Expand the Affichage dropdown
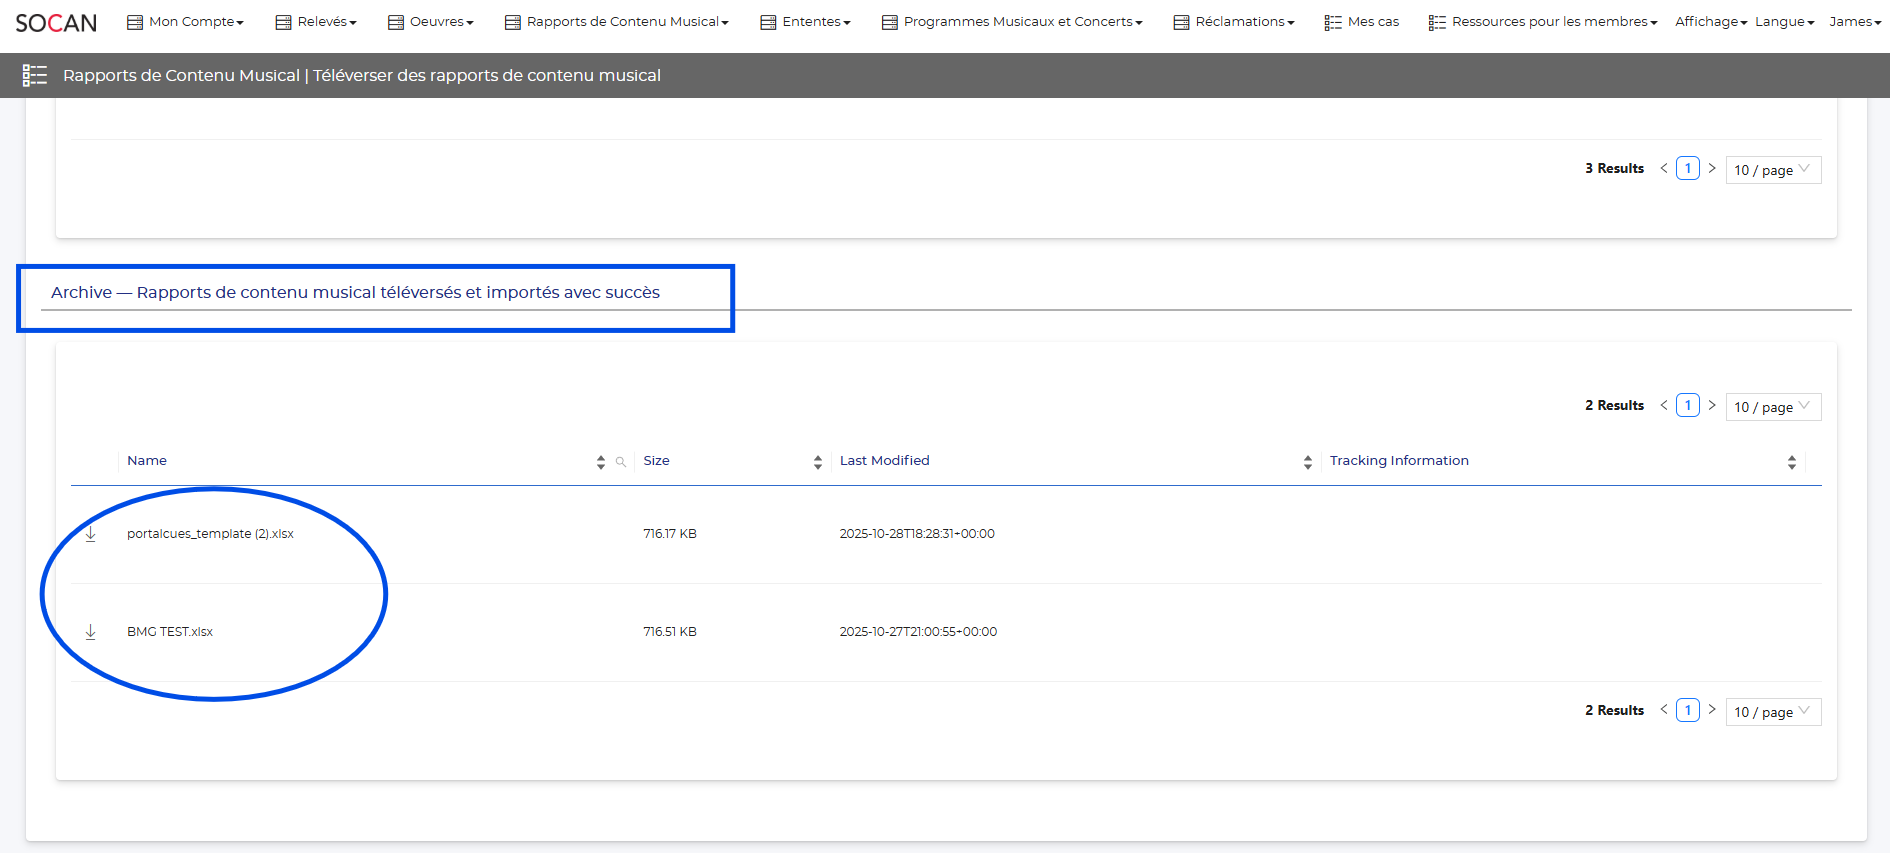1890x853 pixels. pos(1710,22)
